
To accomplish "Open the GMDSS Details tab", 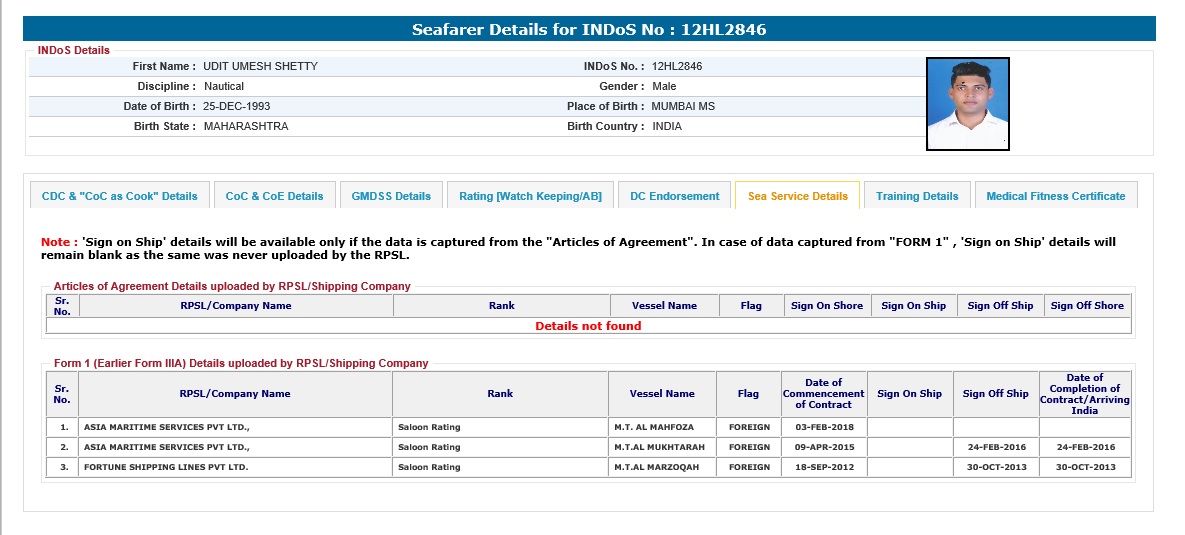I will point(391,196).
